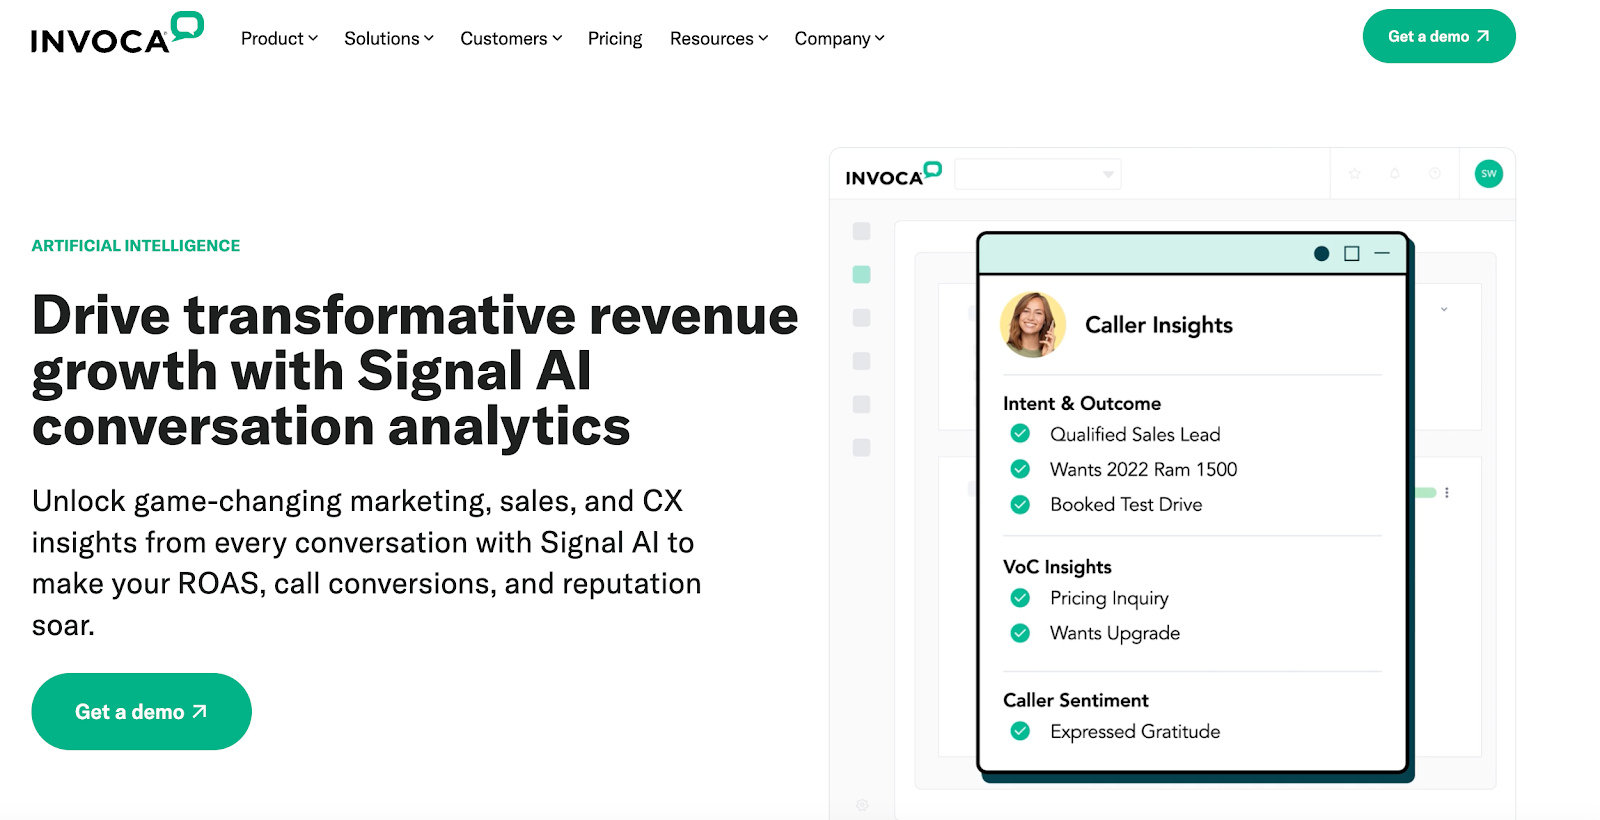Screen dimensions: 1600x820
Task: Click the VoC Insights section title
Action: coord(1057,566)
